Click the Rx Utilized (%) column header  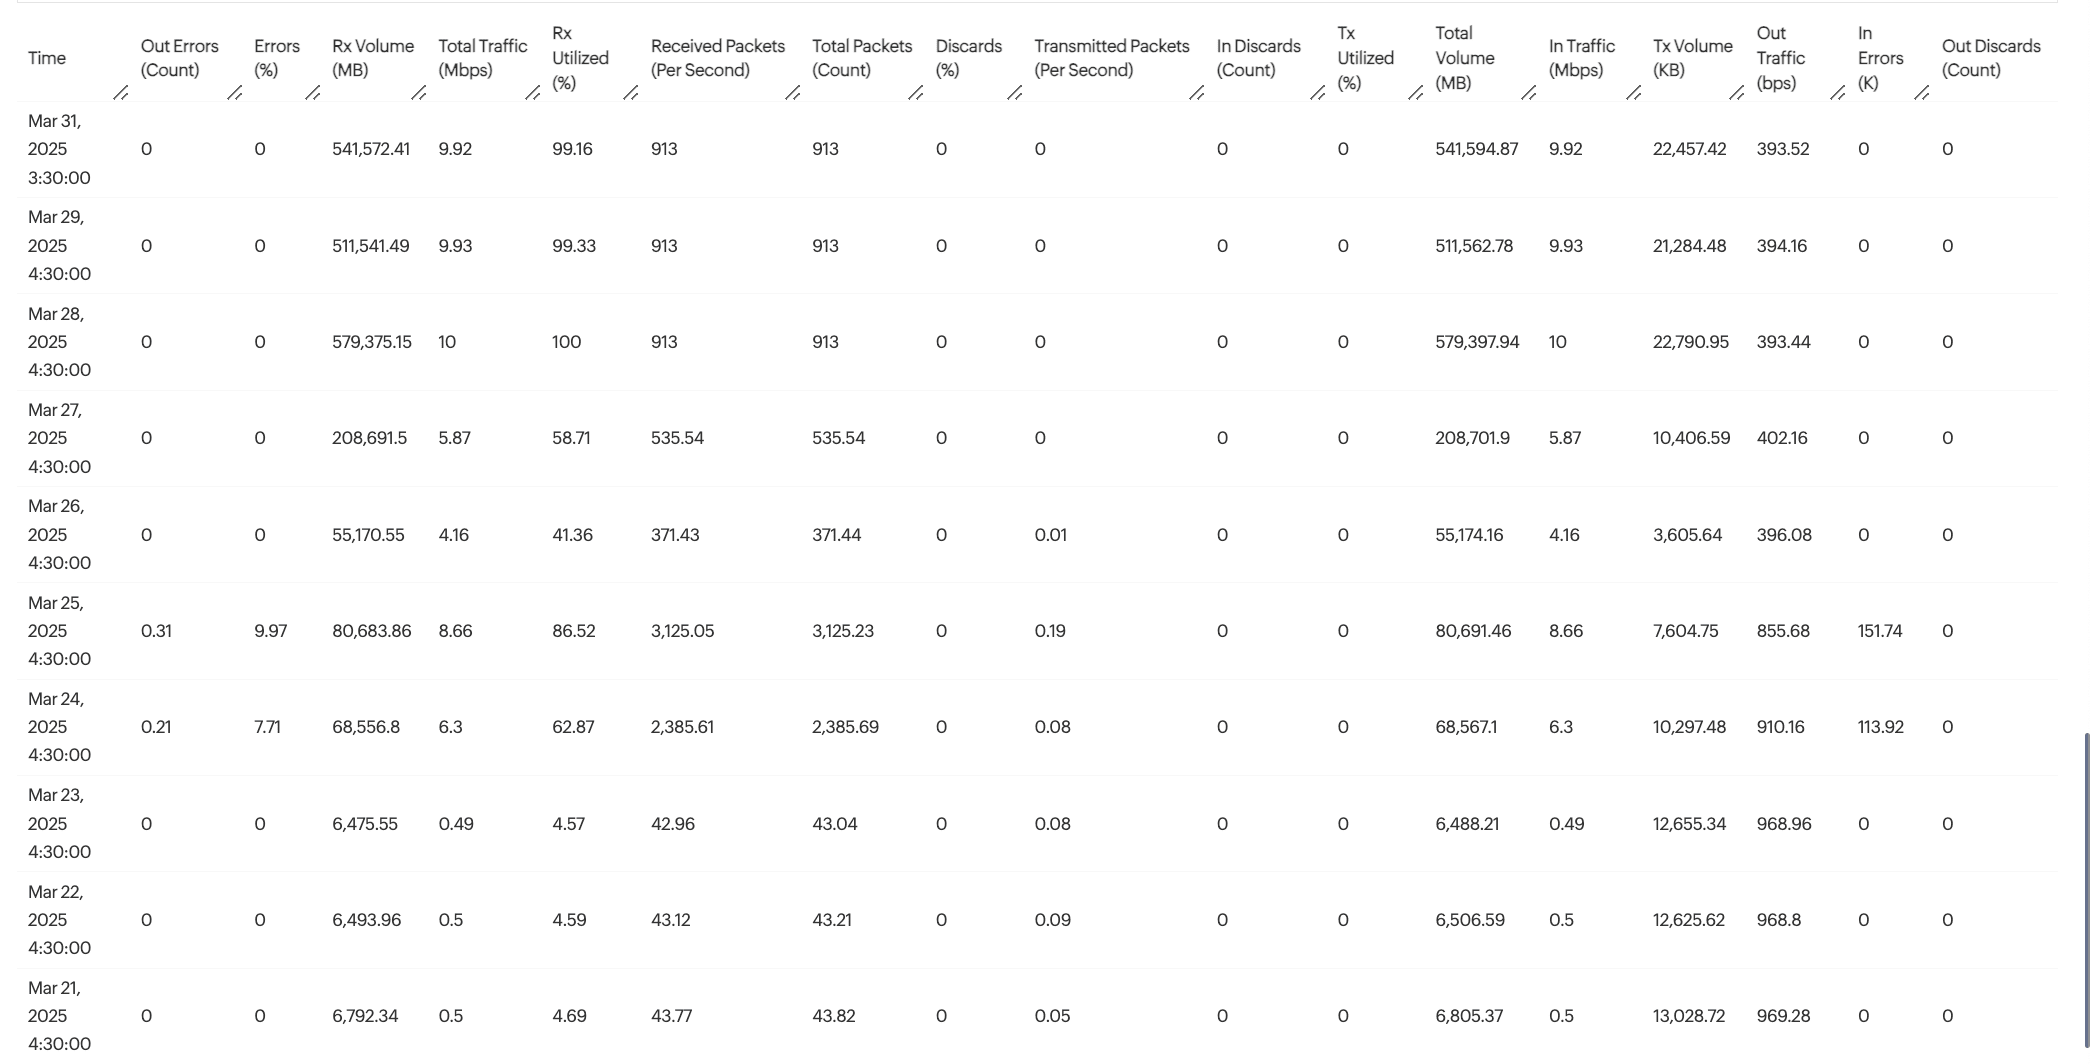580,58
